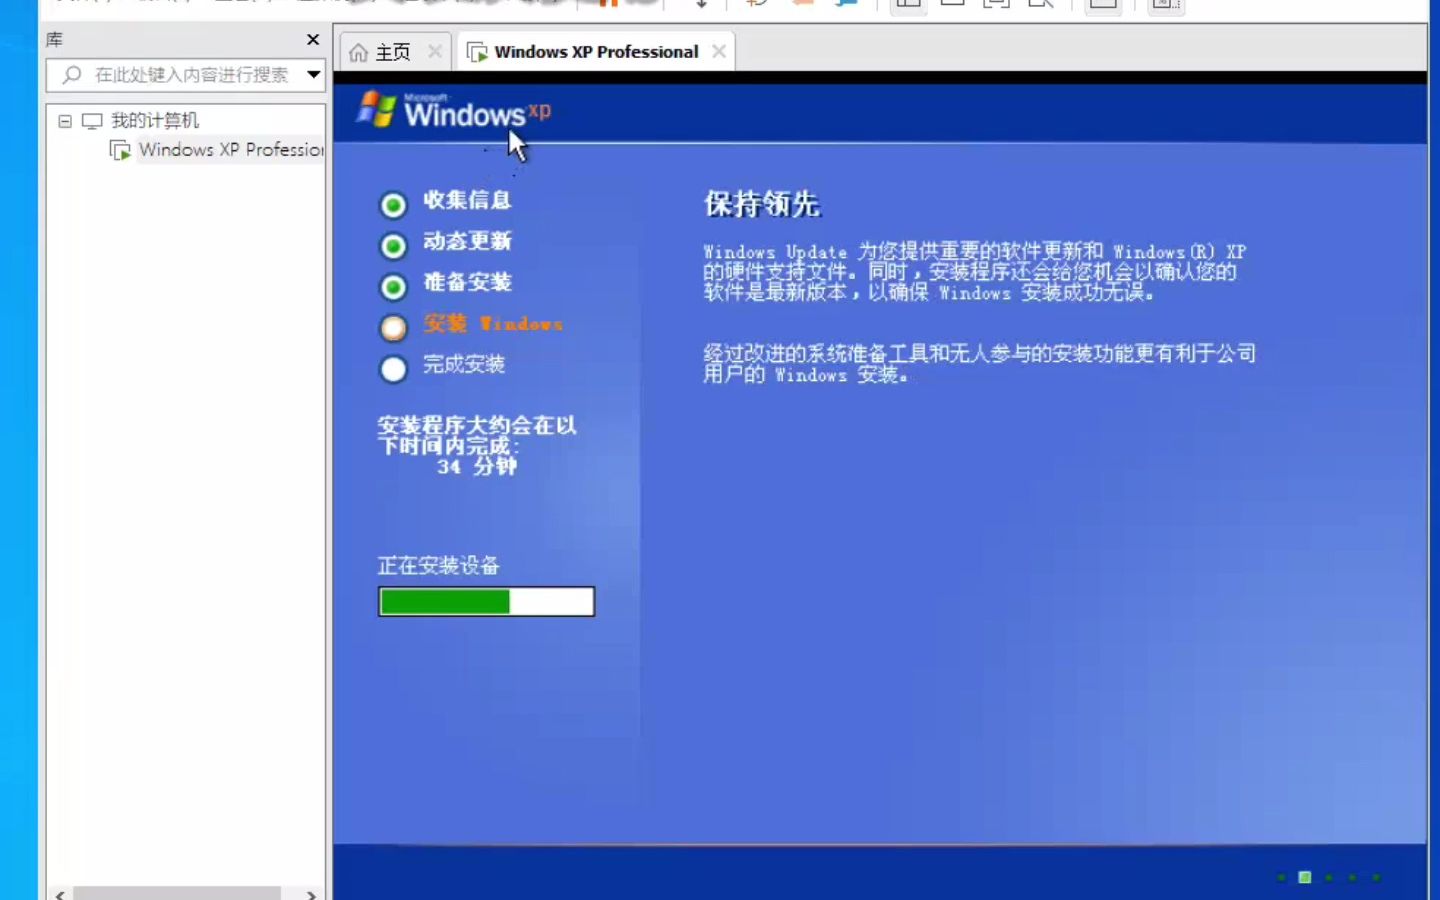Collapse the 我的计算机 tree node
The width and height of the screenshot is (1440, 900).
click(x=65, y=119)
